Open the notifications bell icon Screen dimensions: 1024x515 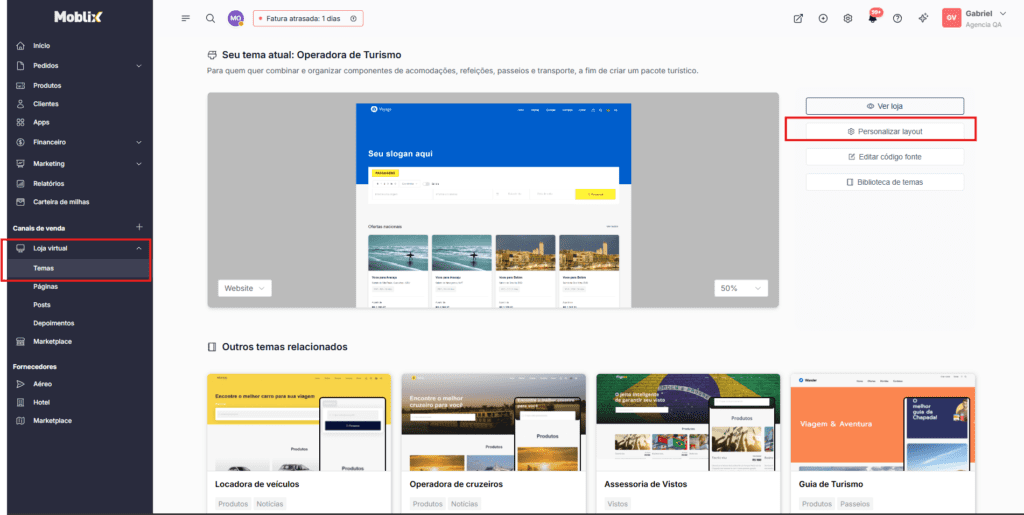pyautogui.click(x=872, y=18)
